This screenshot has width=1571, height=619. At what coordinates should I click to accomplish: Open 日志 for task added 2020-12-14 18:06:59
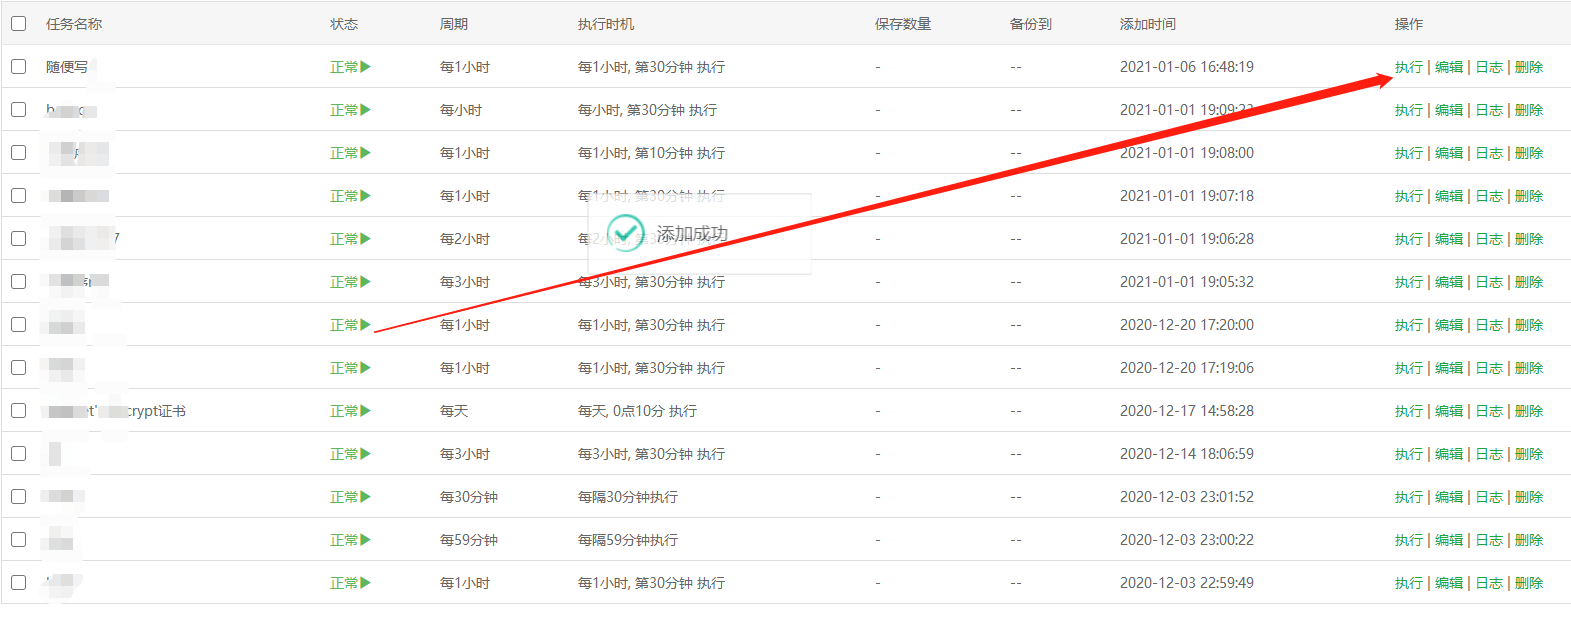[x=1489, y=454]
